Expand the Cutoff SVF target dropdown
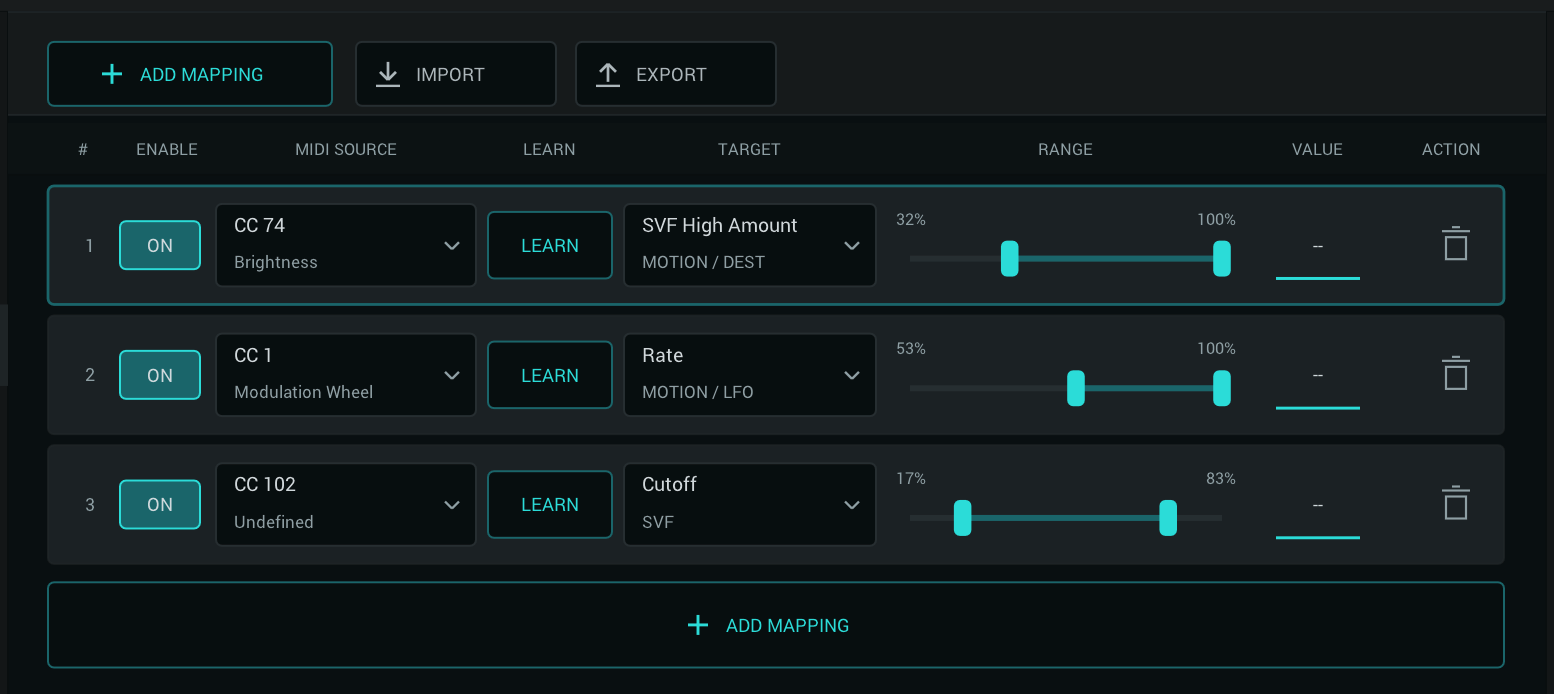The height and width of the screenshot is (694, 1554). click(750, 504)
